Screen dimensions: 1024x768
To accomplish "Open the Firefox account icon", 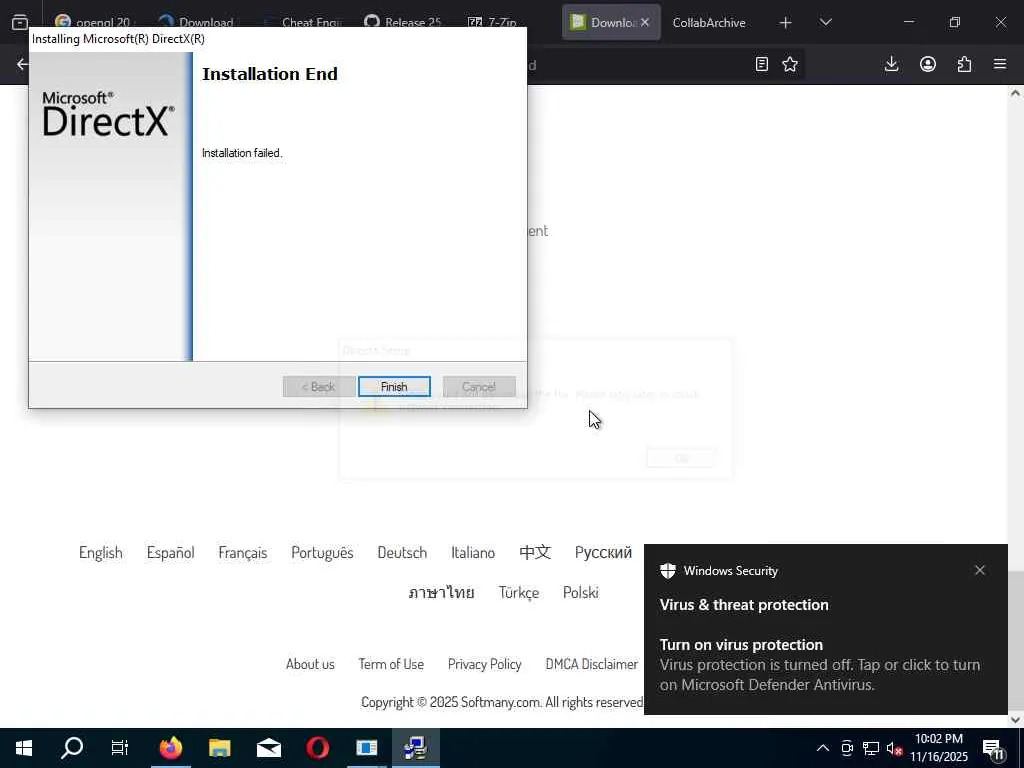I will click(x=928, y=64).
